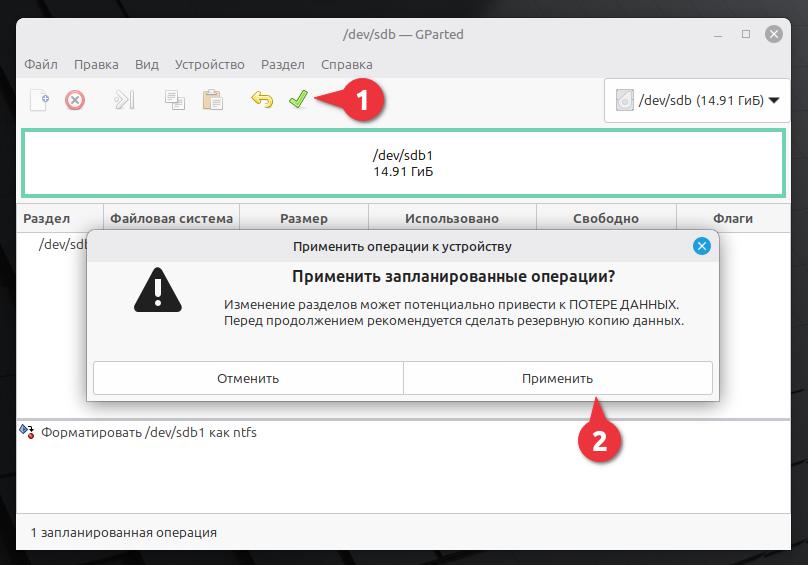Click the New partition toolbar icon

[40, 100]
